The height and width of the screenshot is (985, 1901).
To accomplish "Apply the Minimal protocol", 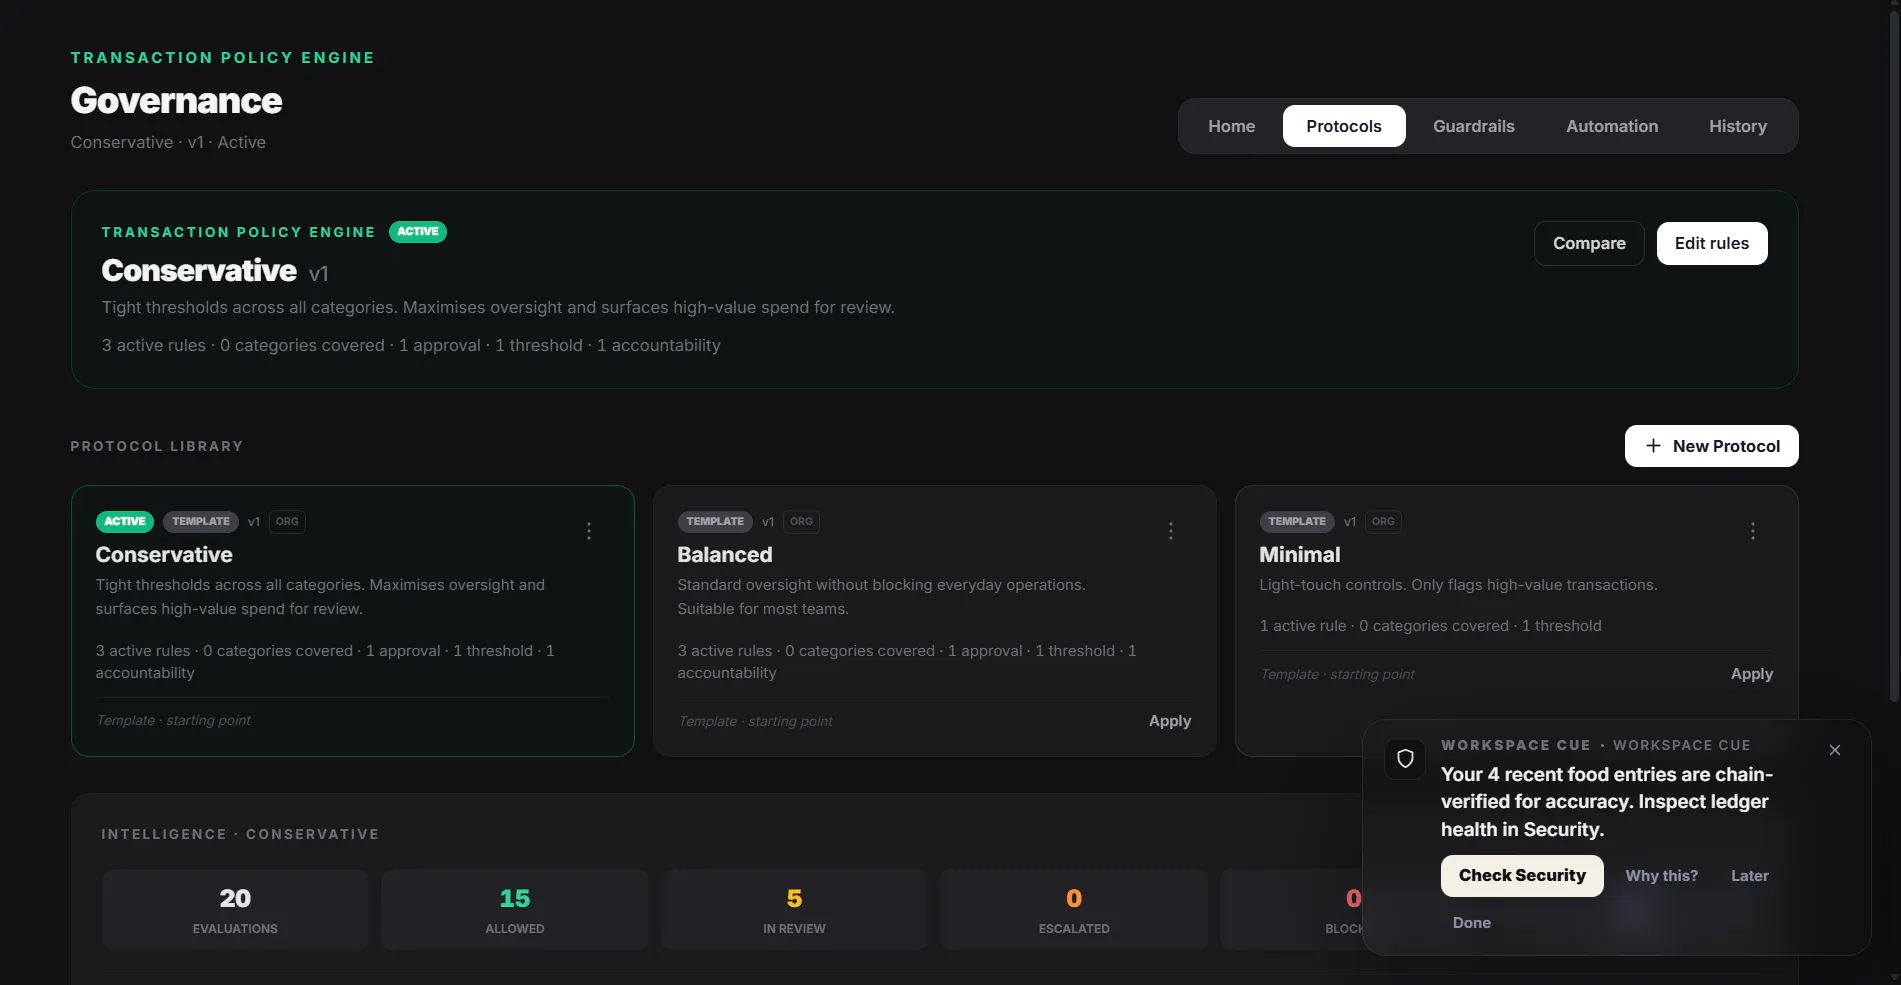I will (1751, 674).
